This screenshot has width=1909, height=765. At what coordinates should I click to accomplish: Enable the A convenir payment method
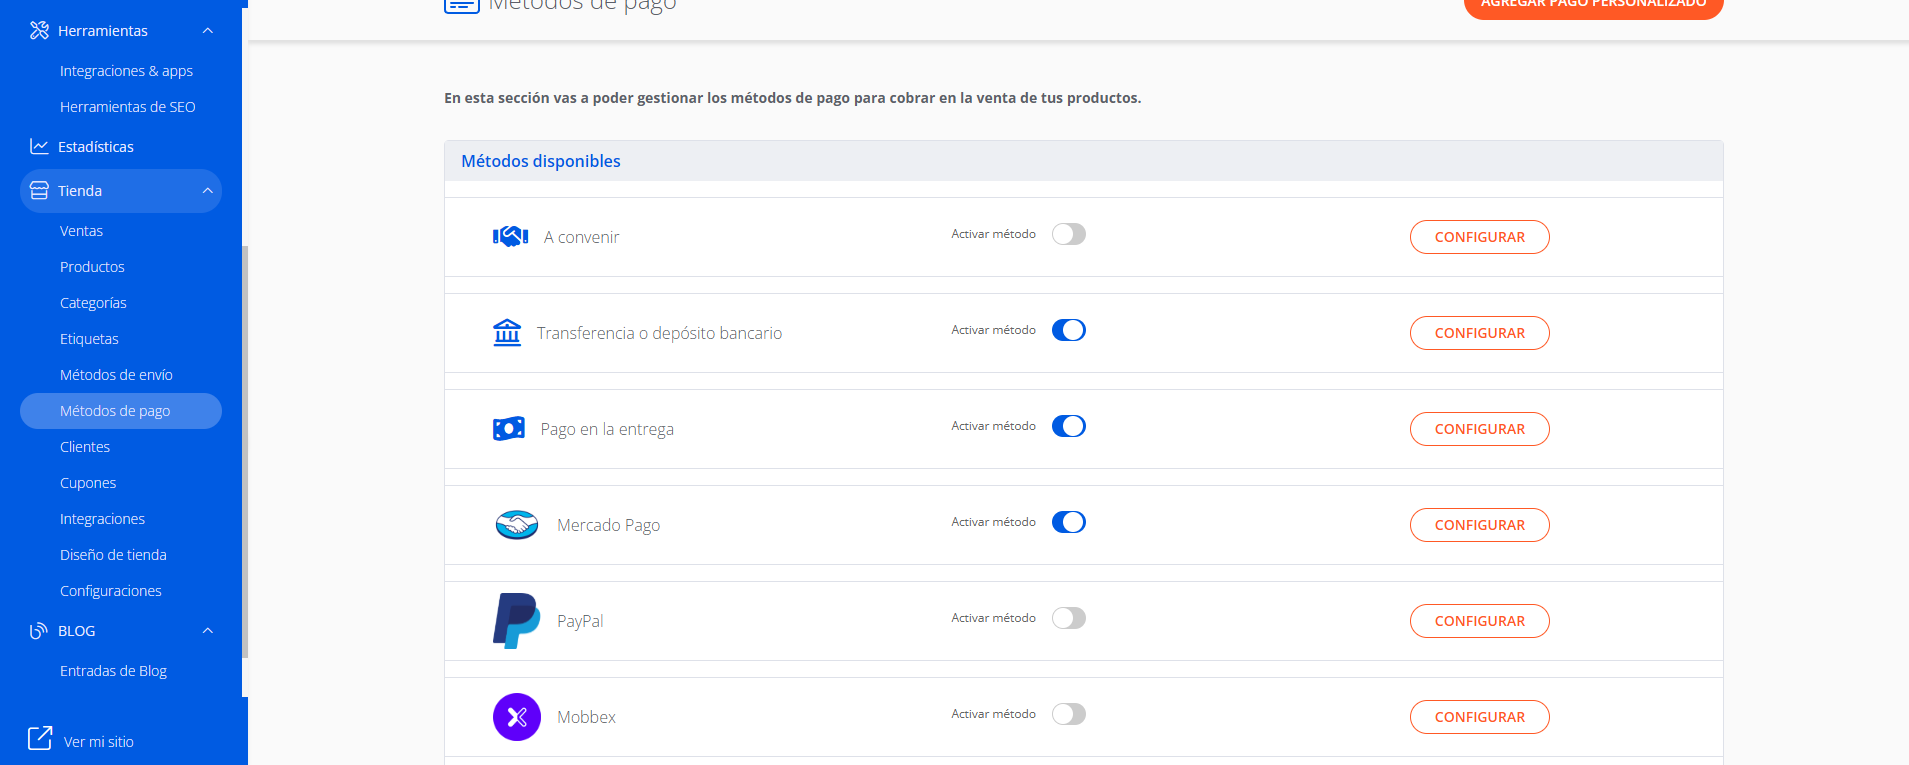click(x=1069, y=234)
